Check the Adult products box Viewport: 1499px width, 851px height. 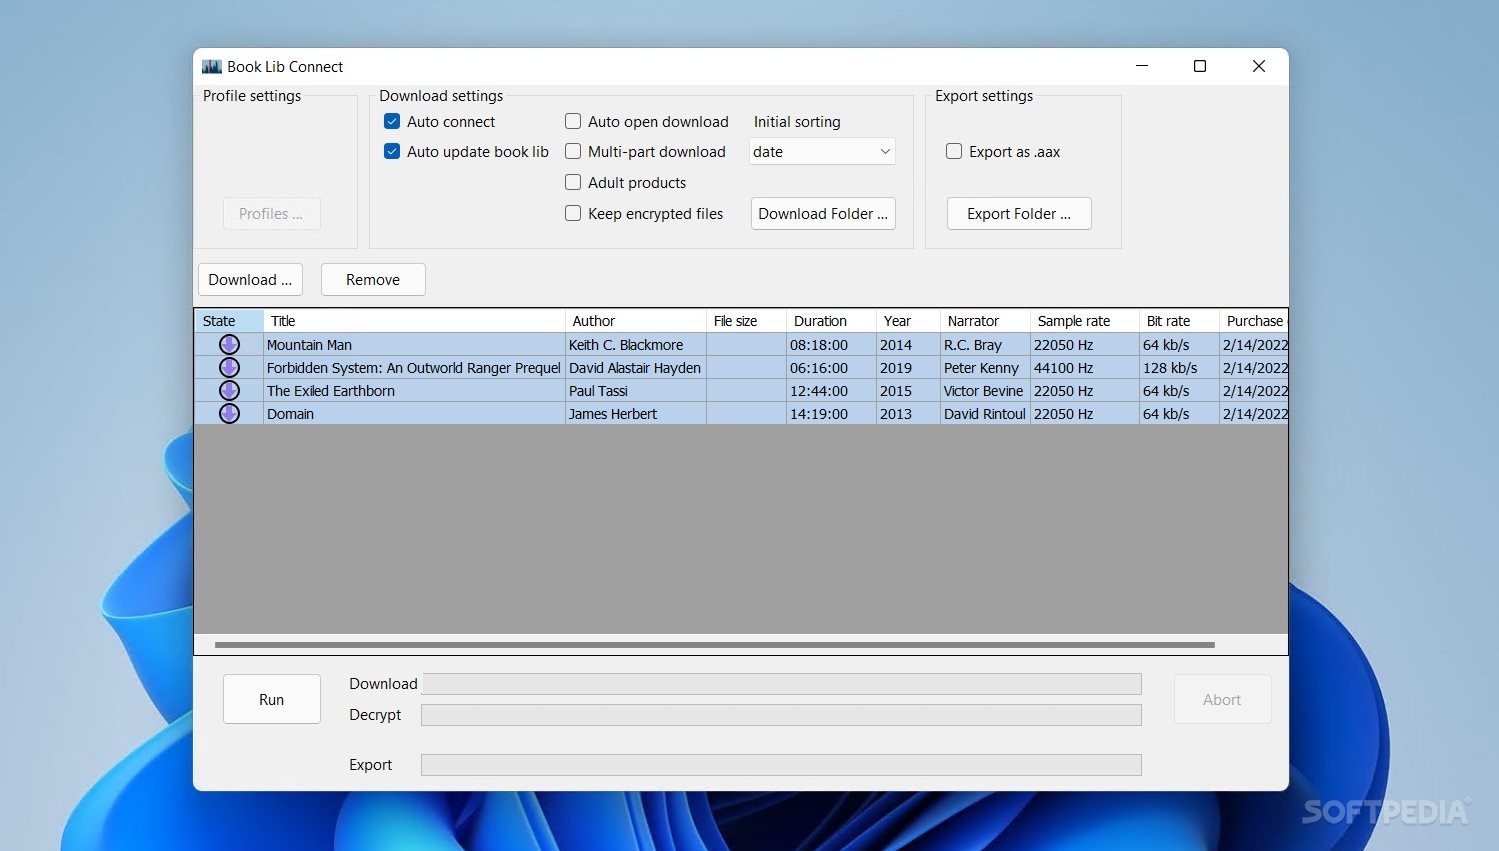click(573, 182)
